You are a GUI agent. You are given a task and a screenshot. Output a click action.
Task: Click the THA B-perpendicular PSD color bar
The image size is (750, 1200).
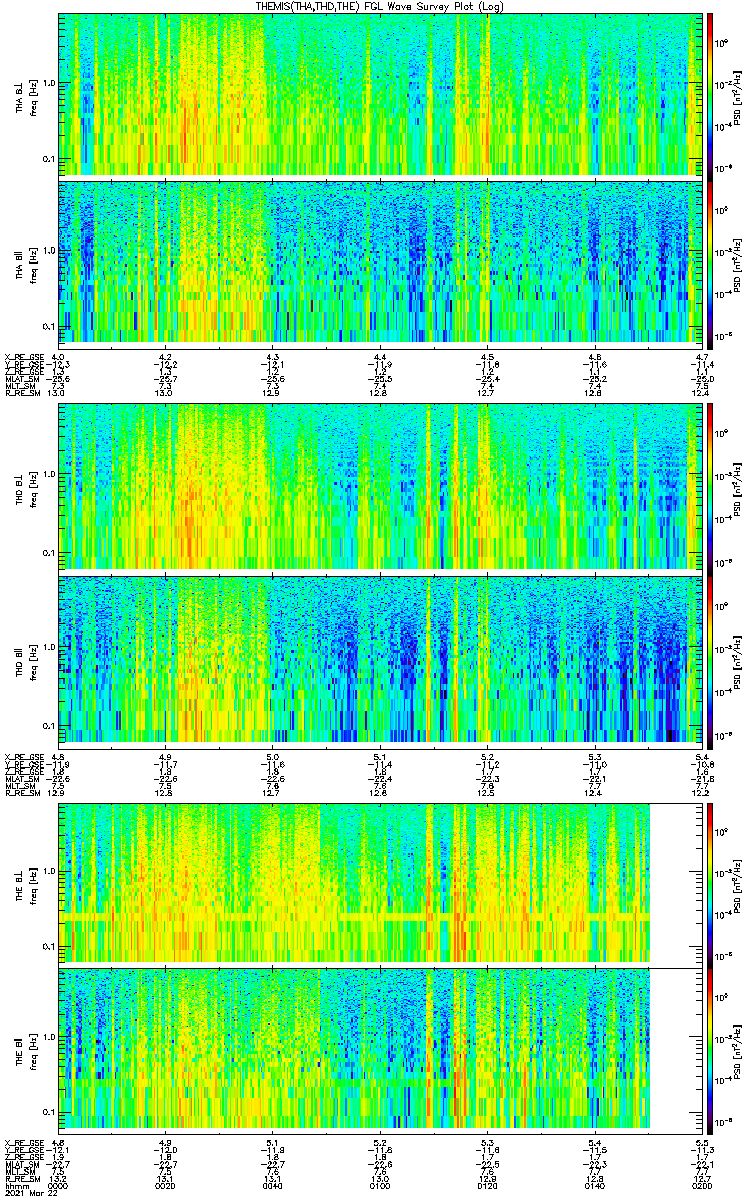coord(710,95)
